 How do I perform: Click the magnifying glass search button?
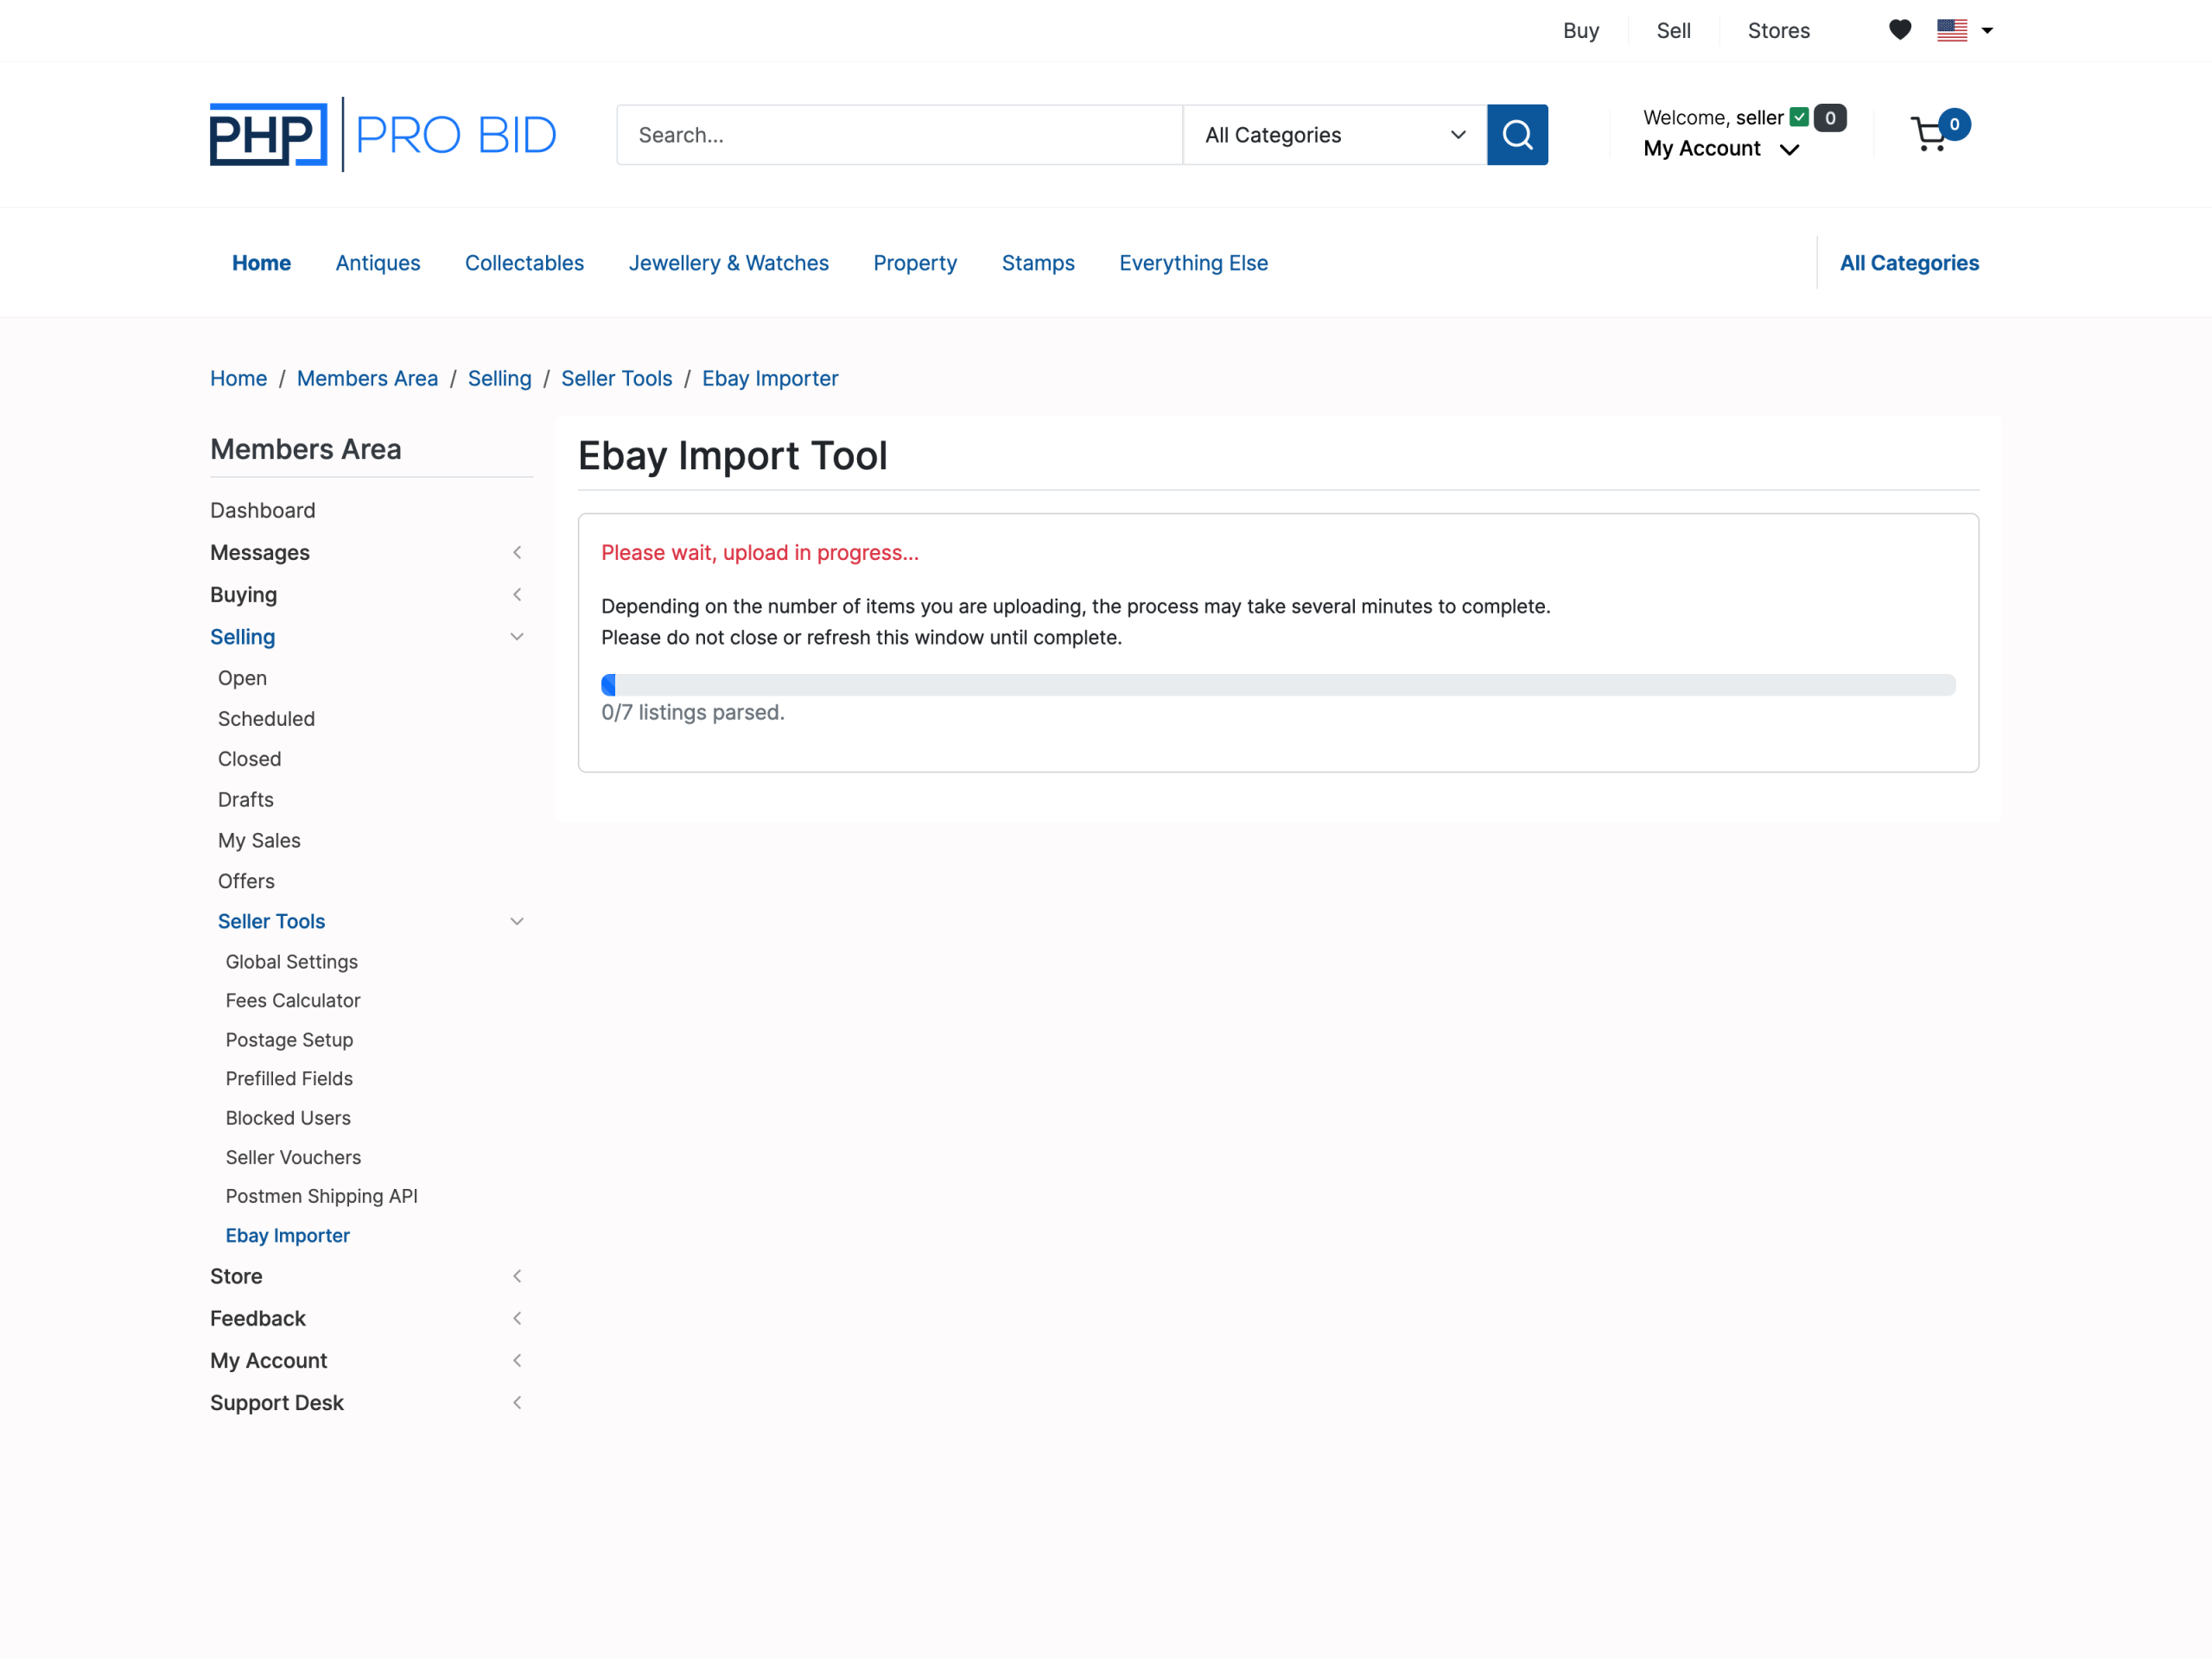[1517, 134]
